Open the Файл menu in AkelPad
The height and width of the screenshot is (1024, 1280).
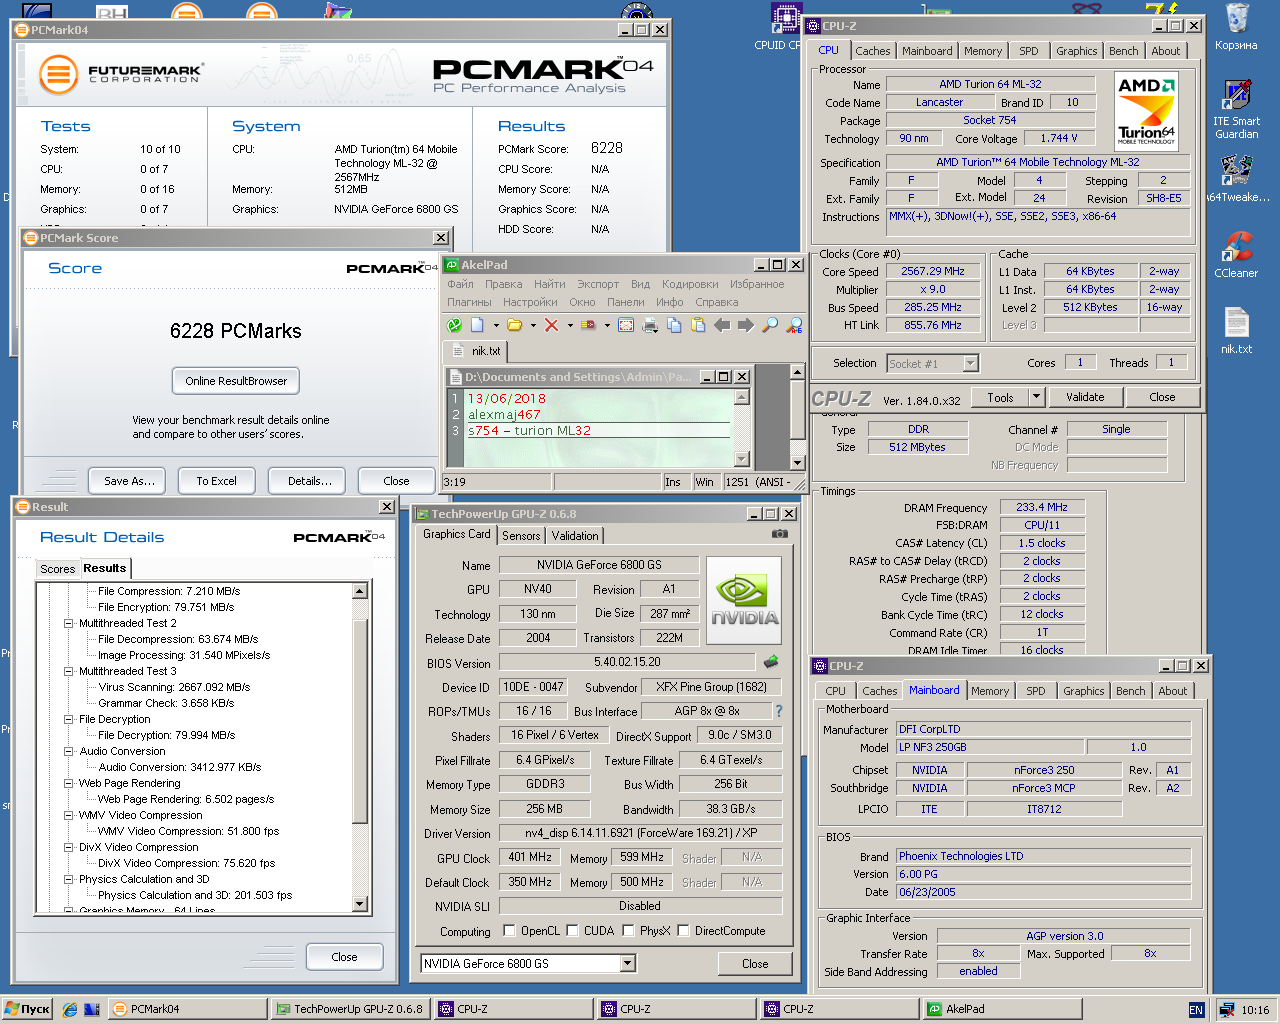point(460,284)
